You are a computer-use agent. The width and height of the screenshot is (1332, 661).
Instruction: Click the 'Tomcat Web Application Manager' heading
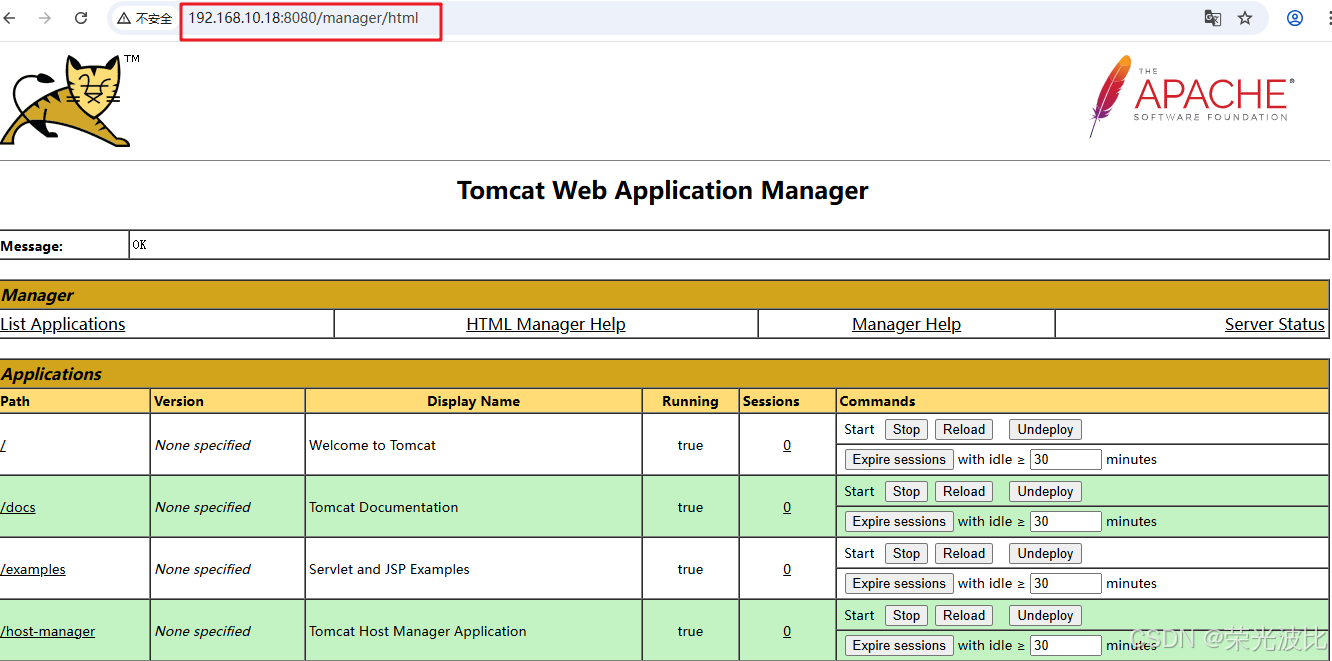(663, 190)
